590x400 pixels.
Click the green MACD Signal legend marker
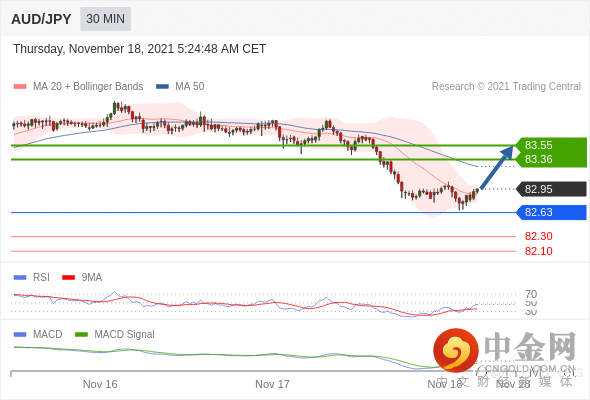tap(81, 335)
